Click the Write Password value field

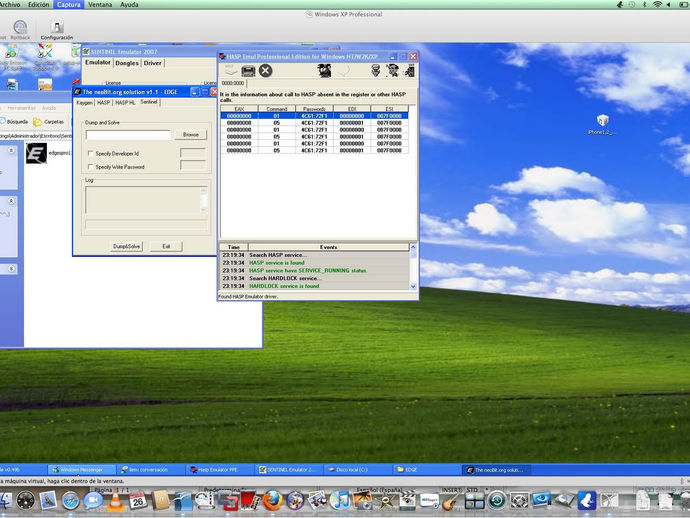pos(193,165)
